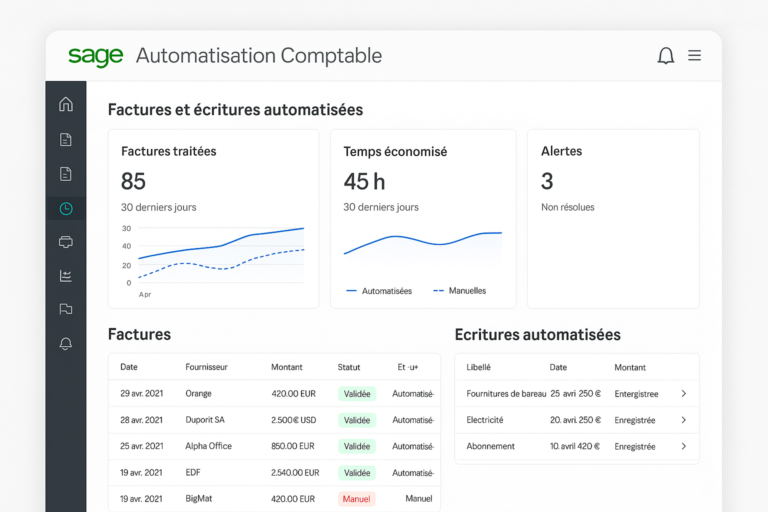The width and height of the screenshot is (768, 512).
Task: Toggle the Manuelles series in chart legend
Action: (x=459, y=291)
